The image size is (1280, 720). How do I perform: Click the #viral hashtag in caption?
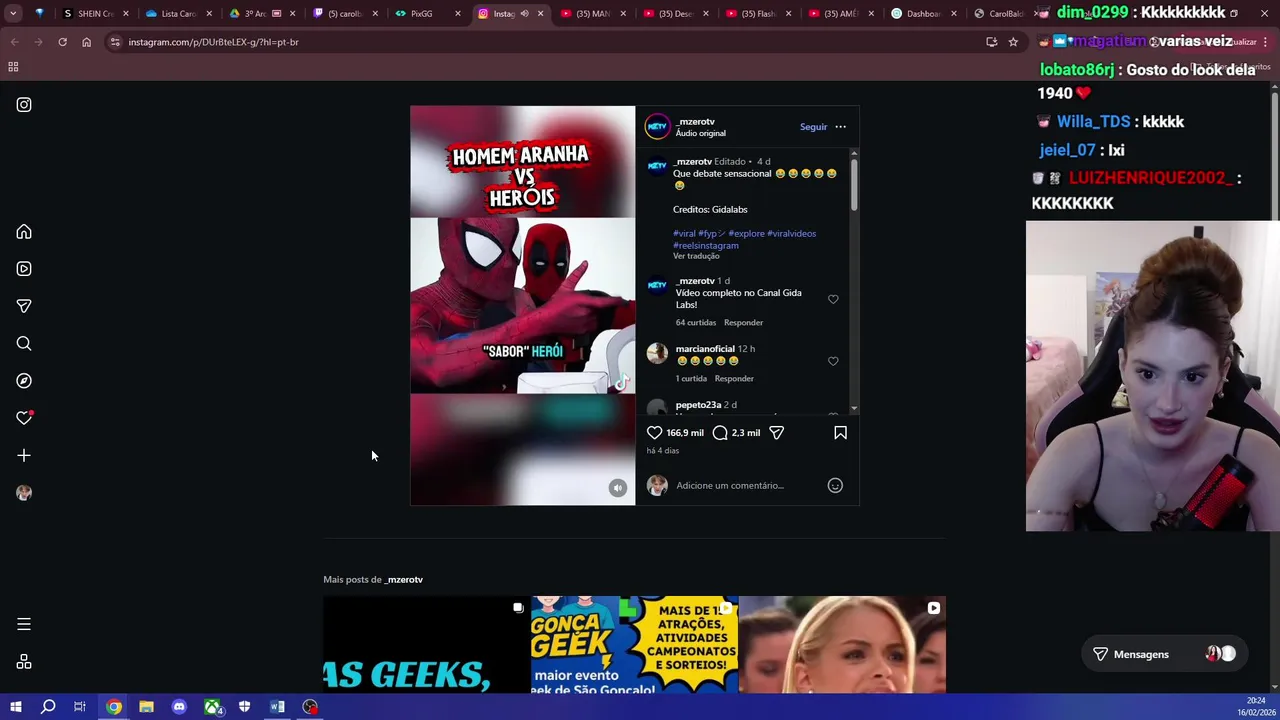pyautogui.click(x=684, y=234)
